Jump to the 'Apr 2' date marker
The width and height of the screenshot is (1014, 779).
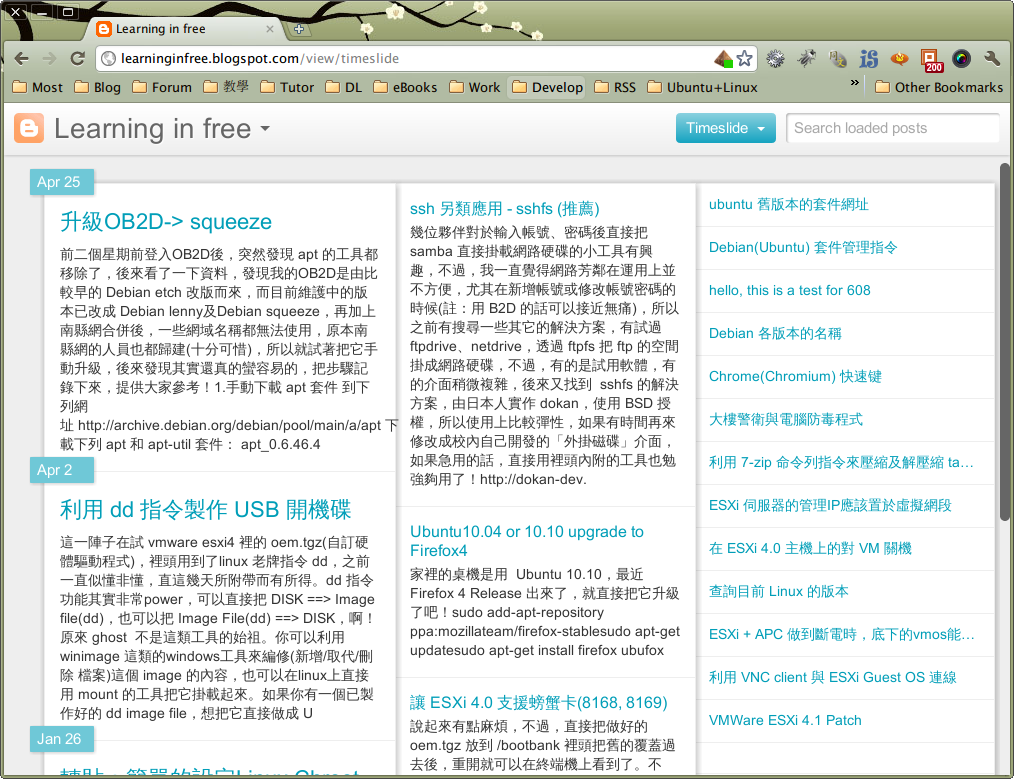point(61,470)
